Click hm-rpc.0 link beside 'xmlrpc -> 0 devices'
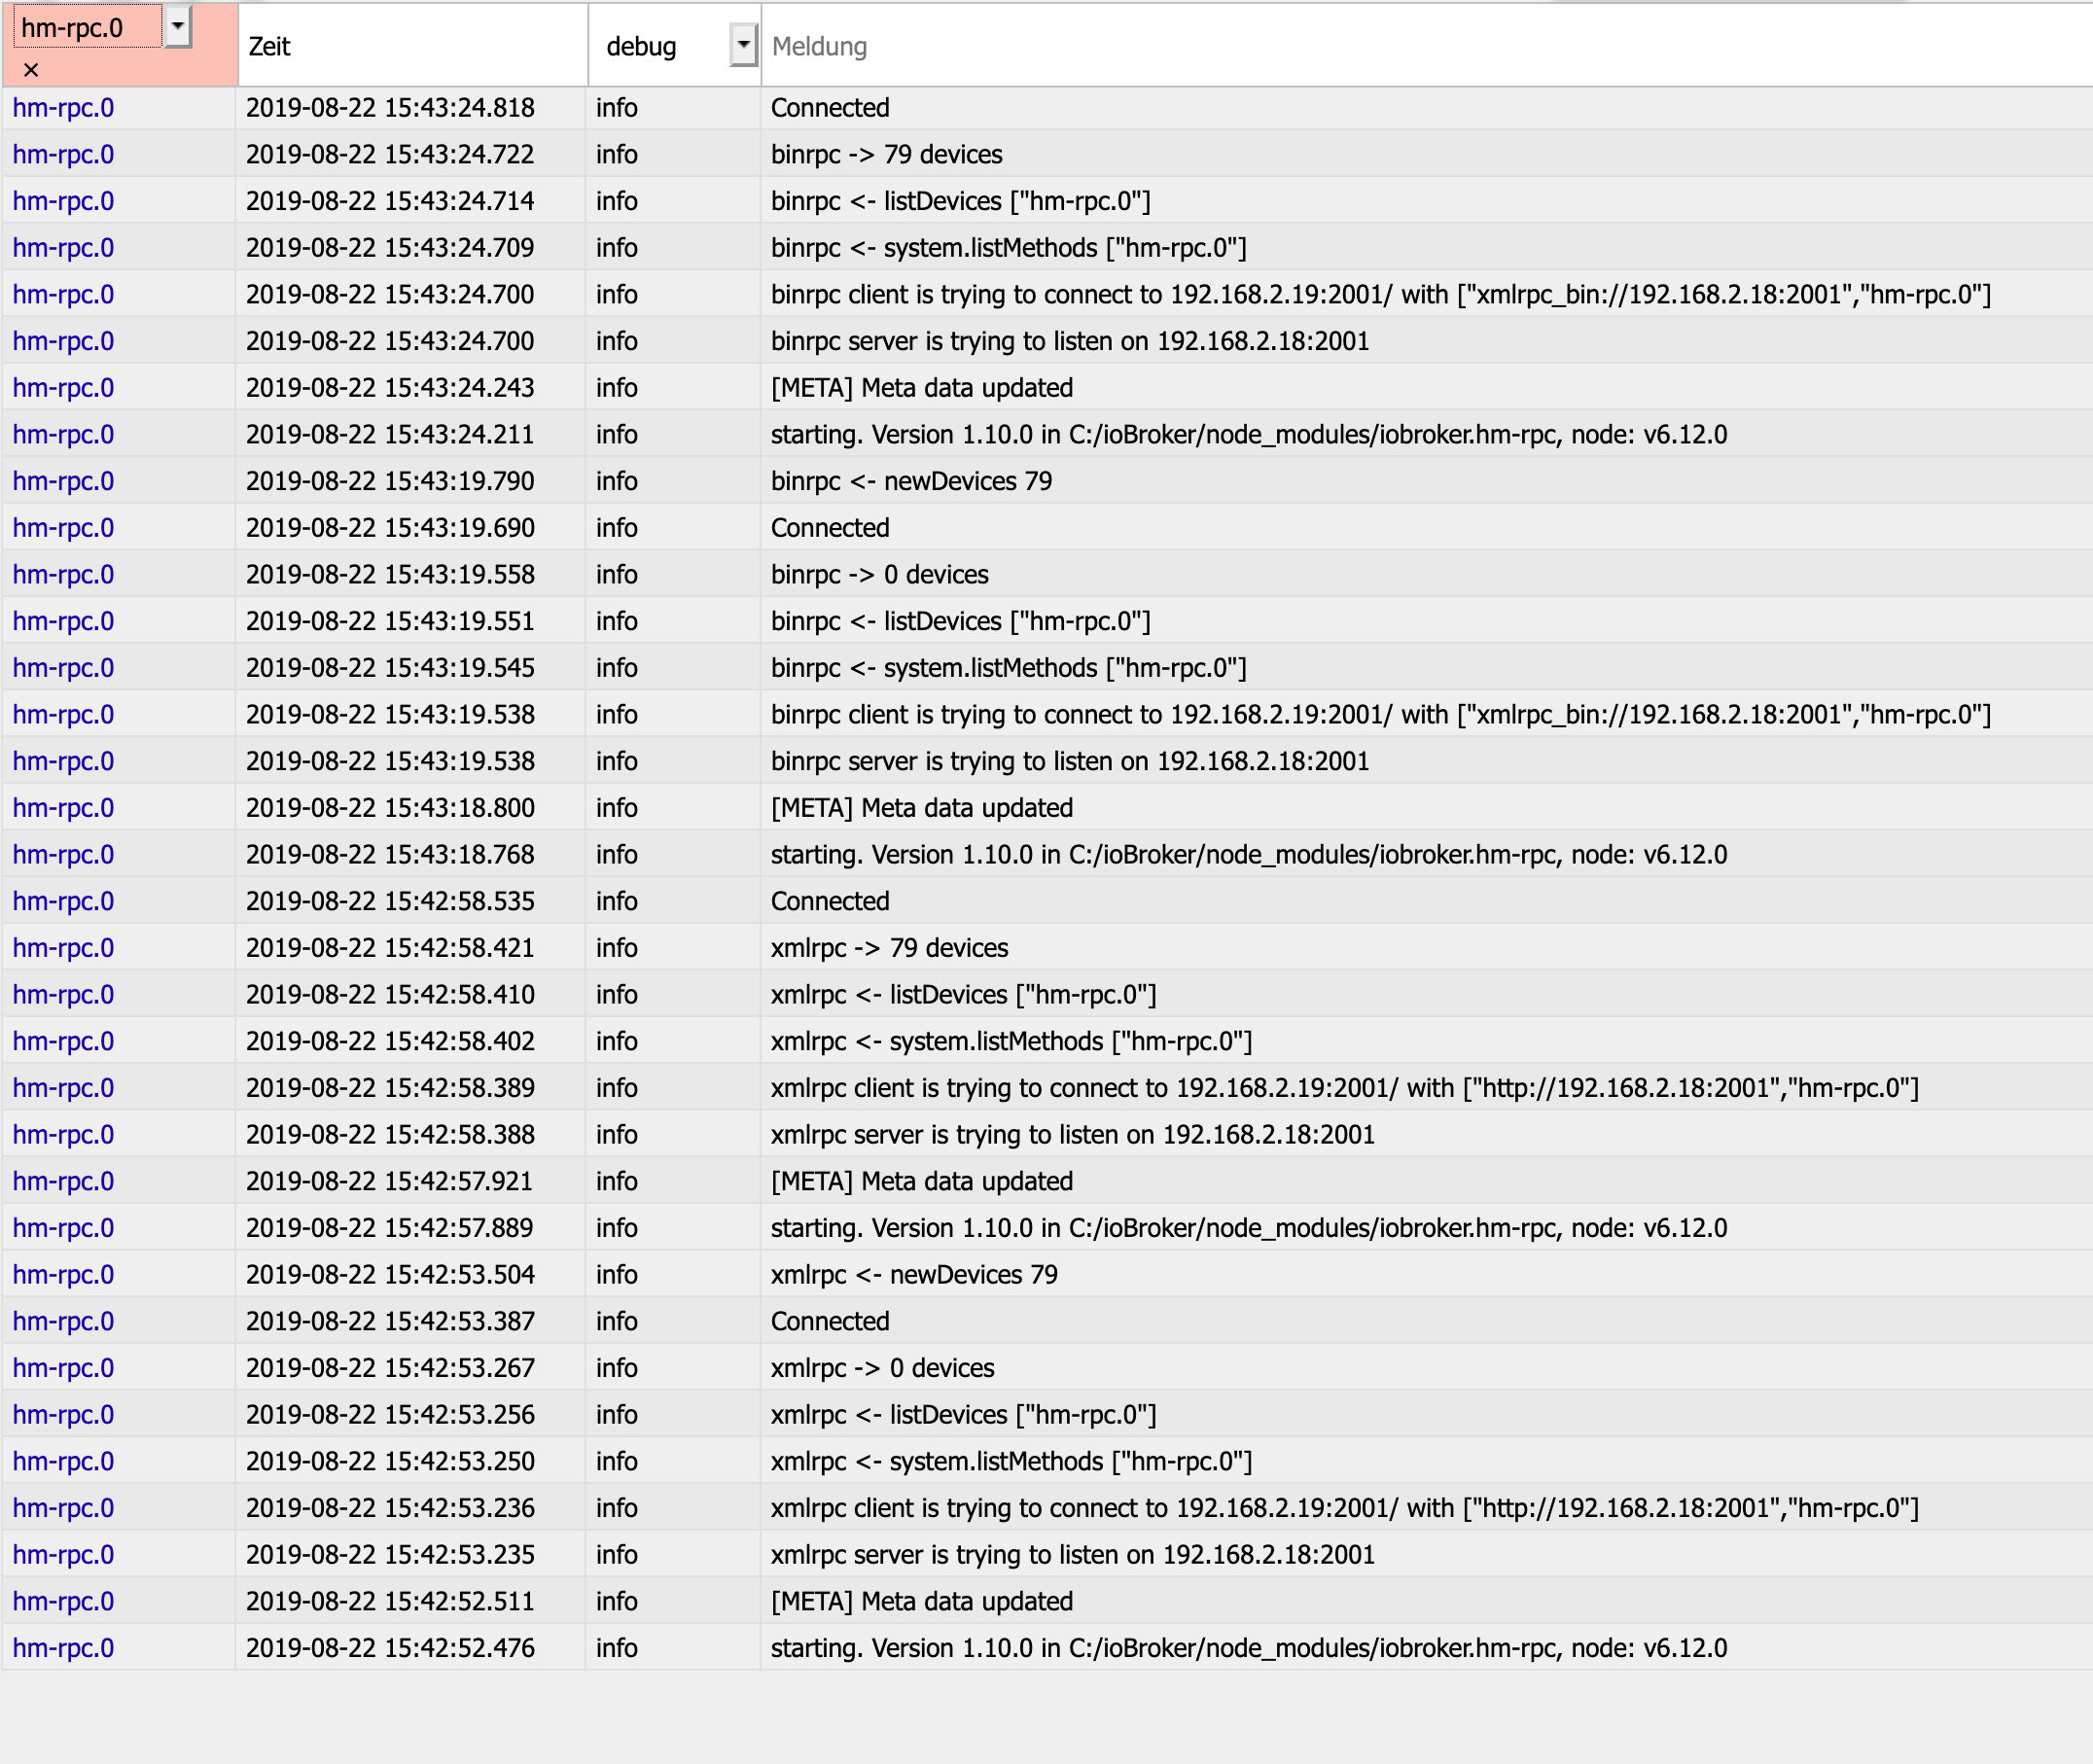This screenshot has height=1764, width=2093. [63, 1368]
